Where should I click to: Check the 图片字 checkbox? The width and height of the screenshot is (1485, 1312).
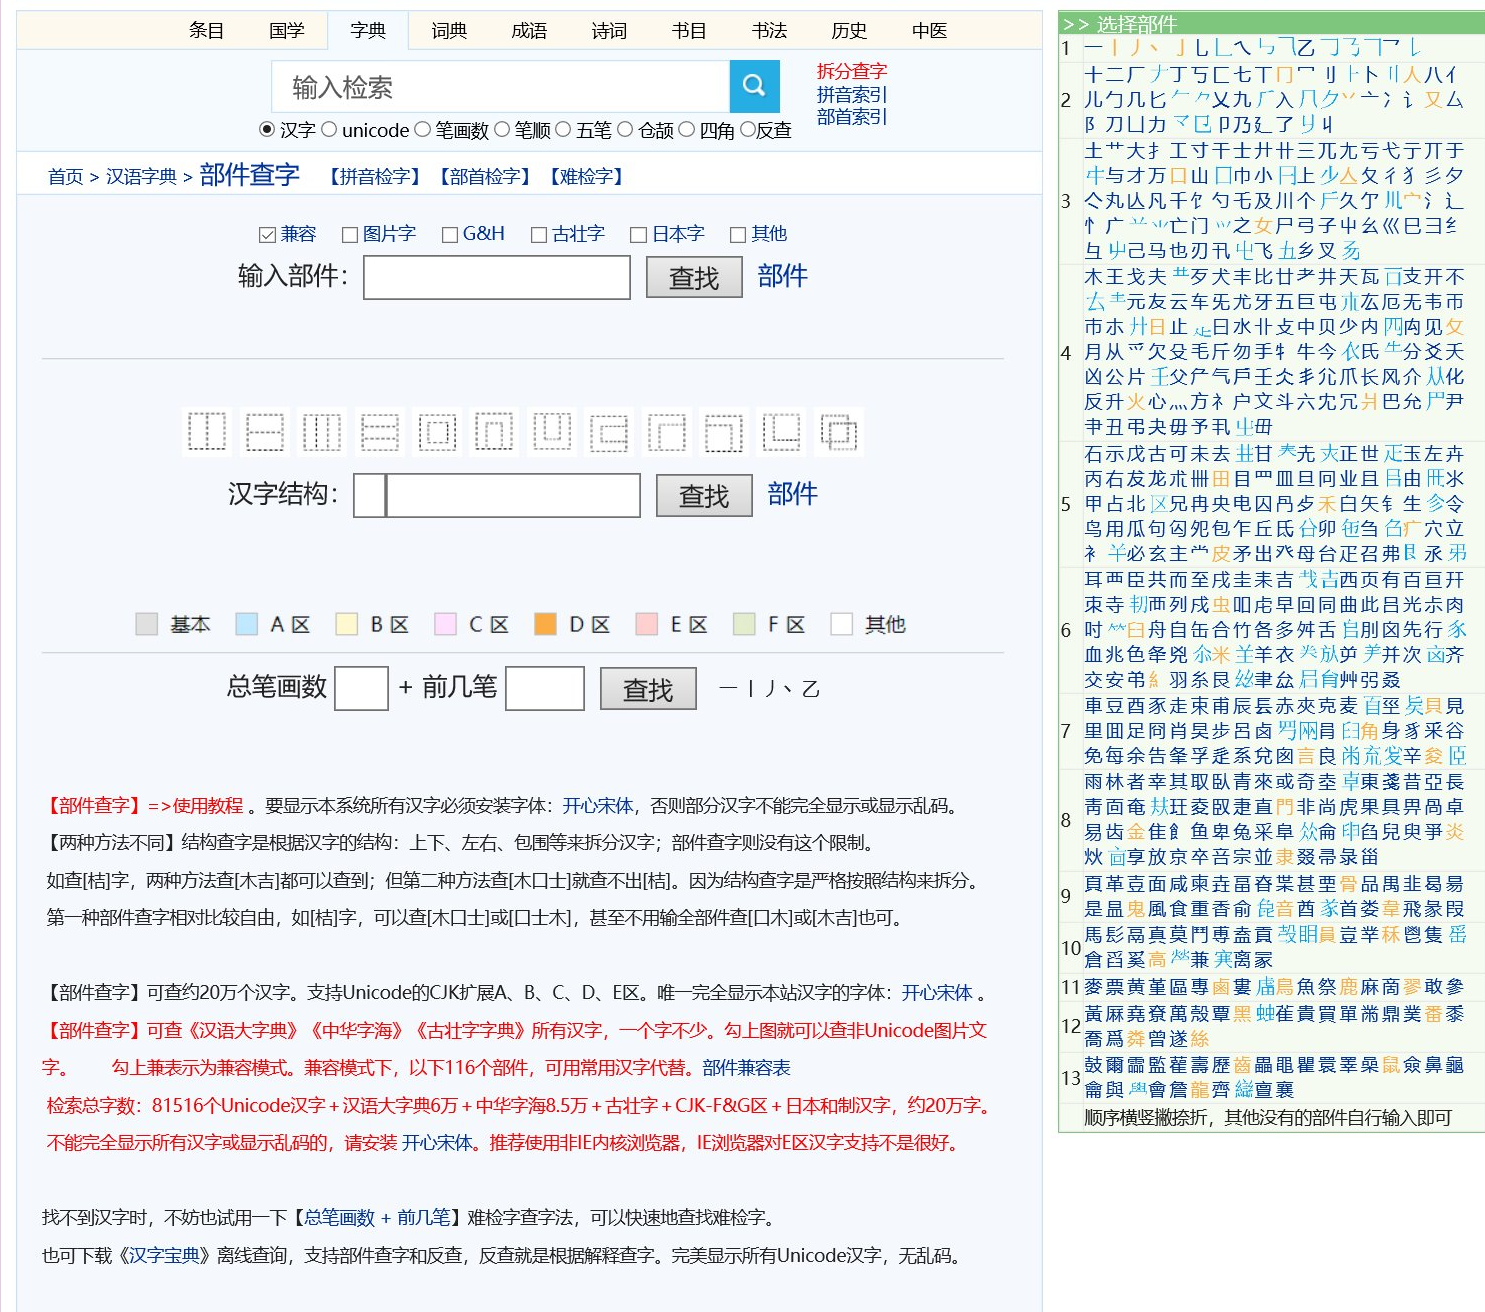(x=350, y=235)
